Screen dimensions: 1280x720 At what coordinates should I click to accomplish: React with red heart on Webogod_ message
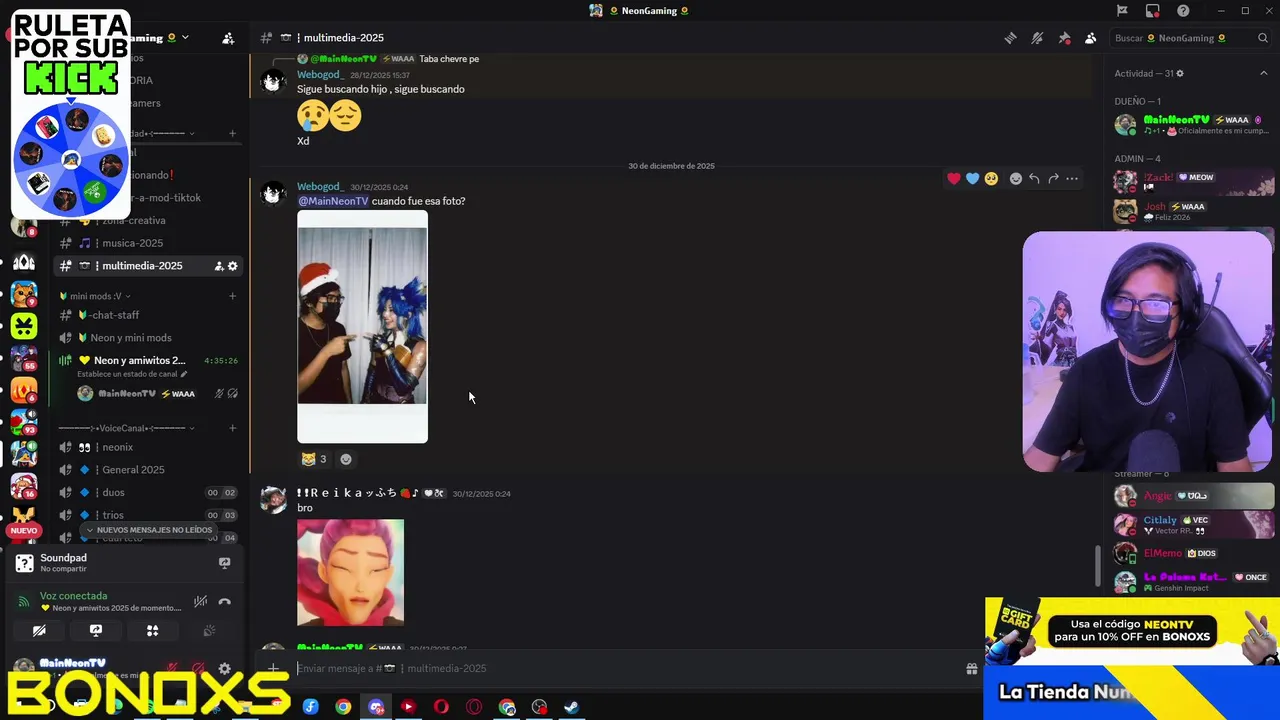[954, 179]
